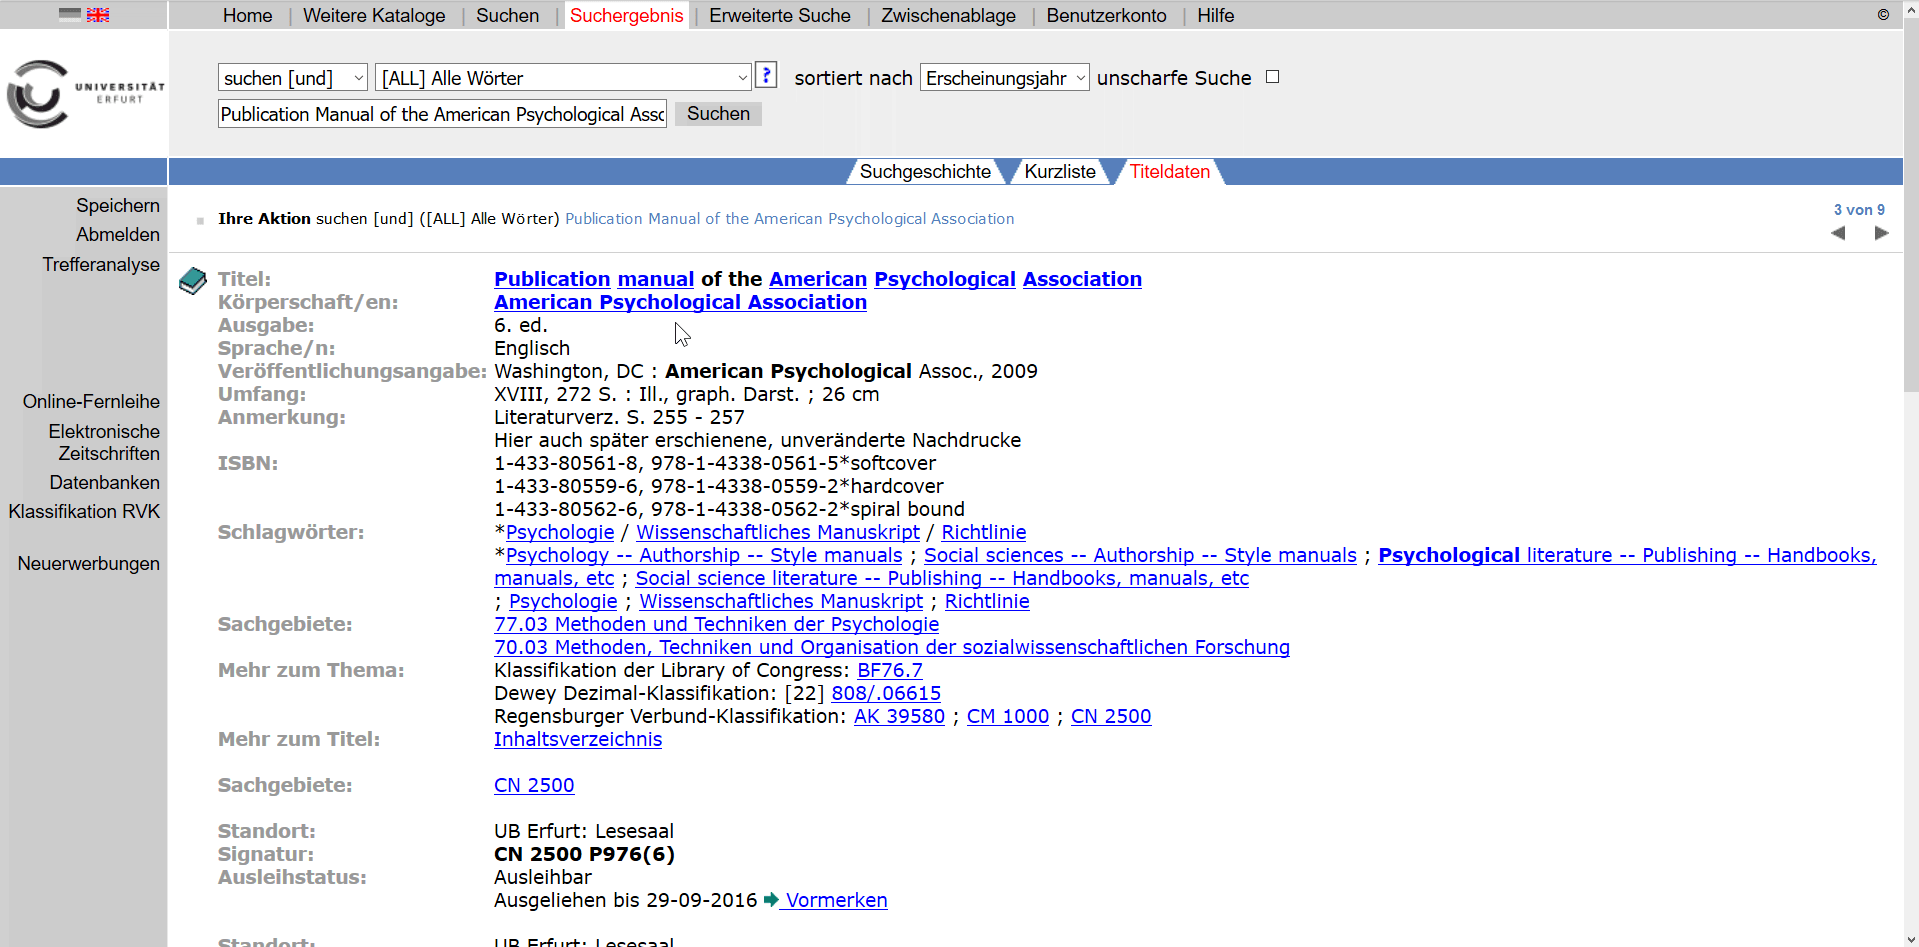This screenshot has height=947, width=1919.
Task: Open '70.03 Methoden, Techniken und Organisation' link
Action: 892,648
